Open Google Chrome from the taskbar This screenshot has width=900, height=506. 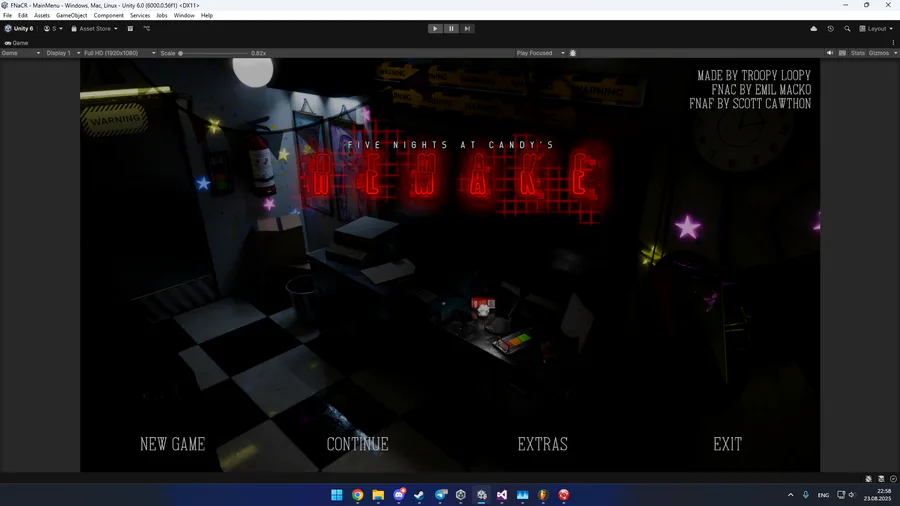(x=358, y=495)
